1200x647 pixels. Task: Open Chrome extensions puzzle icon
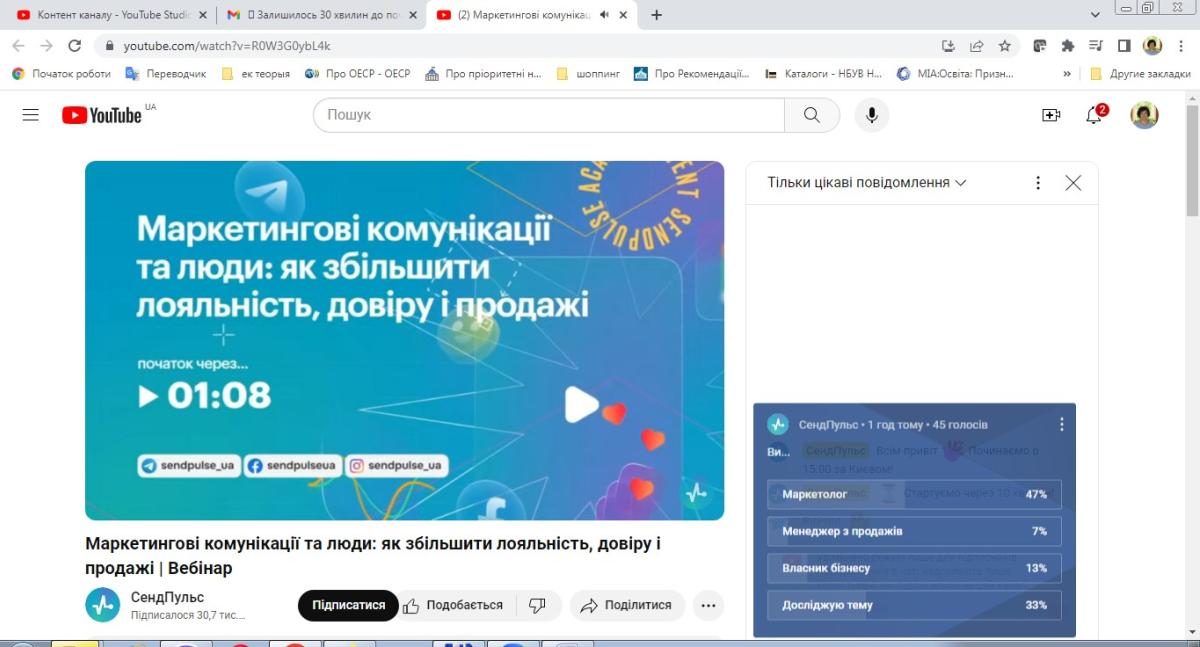pyautogui.click(x=1067, y=45)
